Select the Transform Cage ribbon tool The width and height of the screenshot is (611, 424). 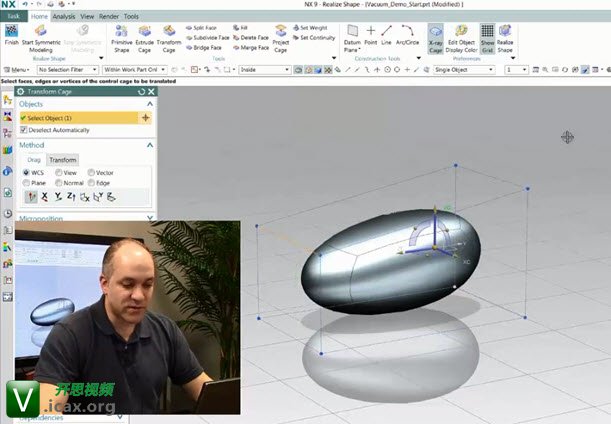[x=169, y=39]
